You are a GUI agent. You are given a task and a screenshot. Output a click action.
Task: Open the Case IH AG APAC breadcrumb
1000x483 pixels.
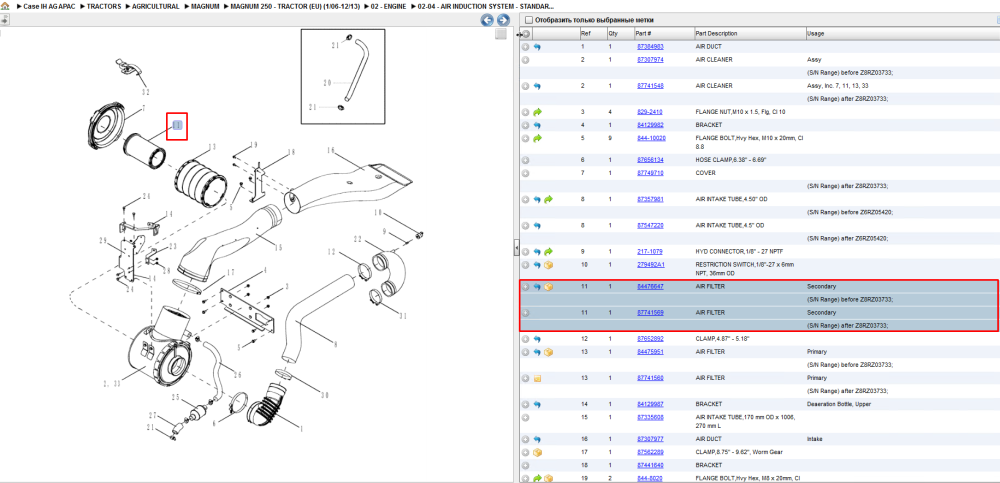pyautogui.click(x=49, y=6)
